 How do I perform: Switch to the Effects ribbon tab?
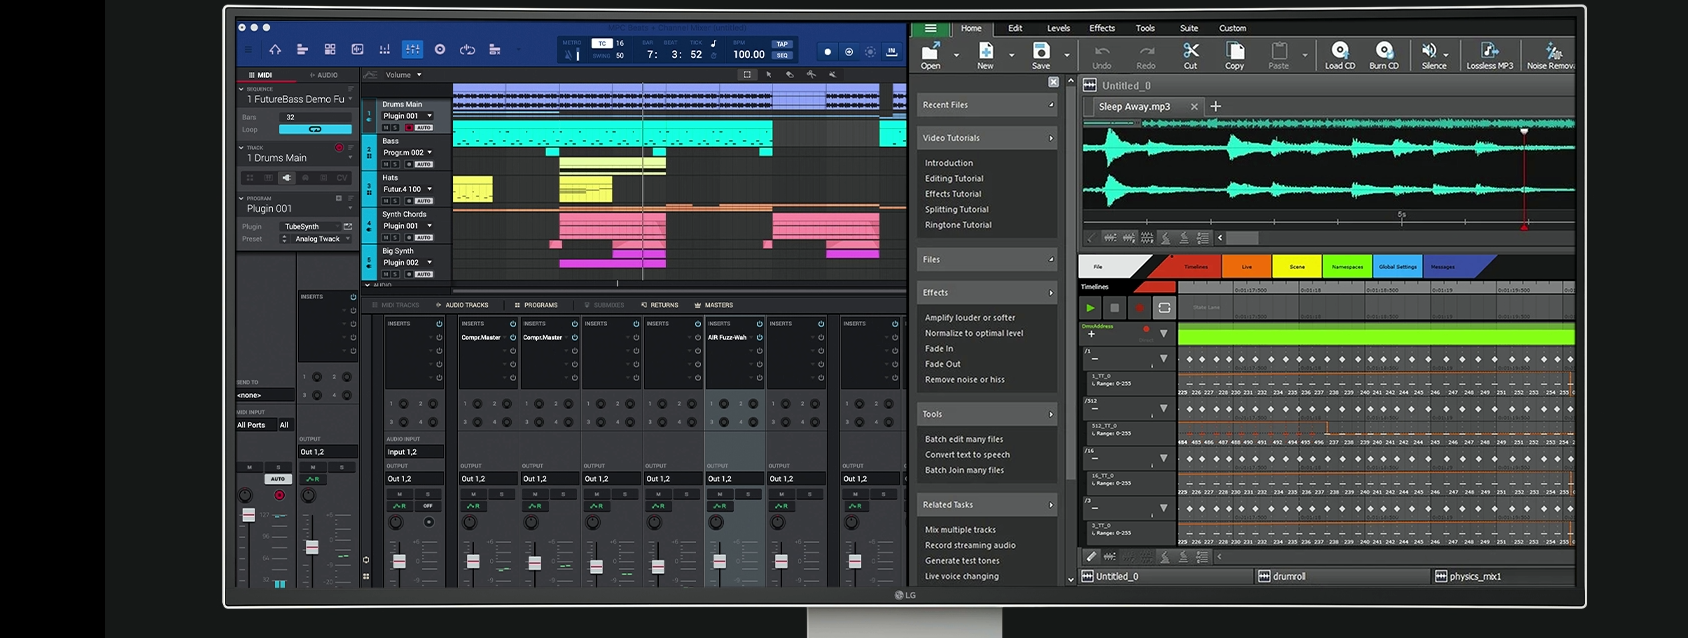coord(1102,28)
